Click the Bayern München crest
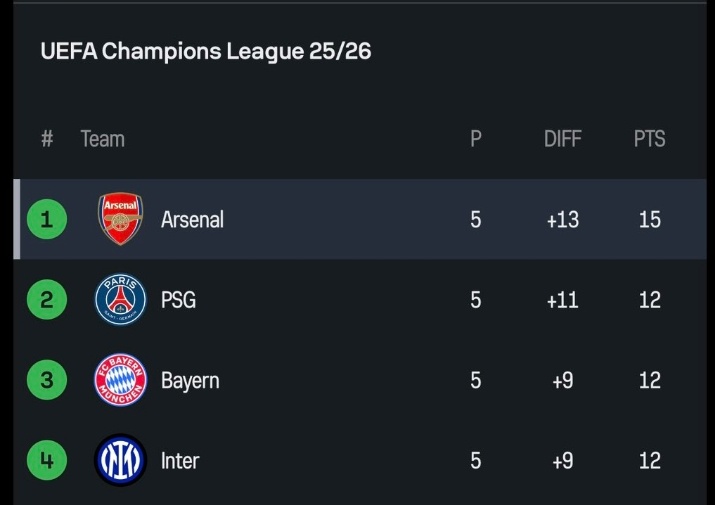 coord(120,380)
